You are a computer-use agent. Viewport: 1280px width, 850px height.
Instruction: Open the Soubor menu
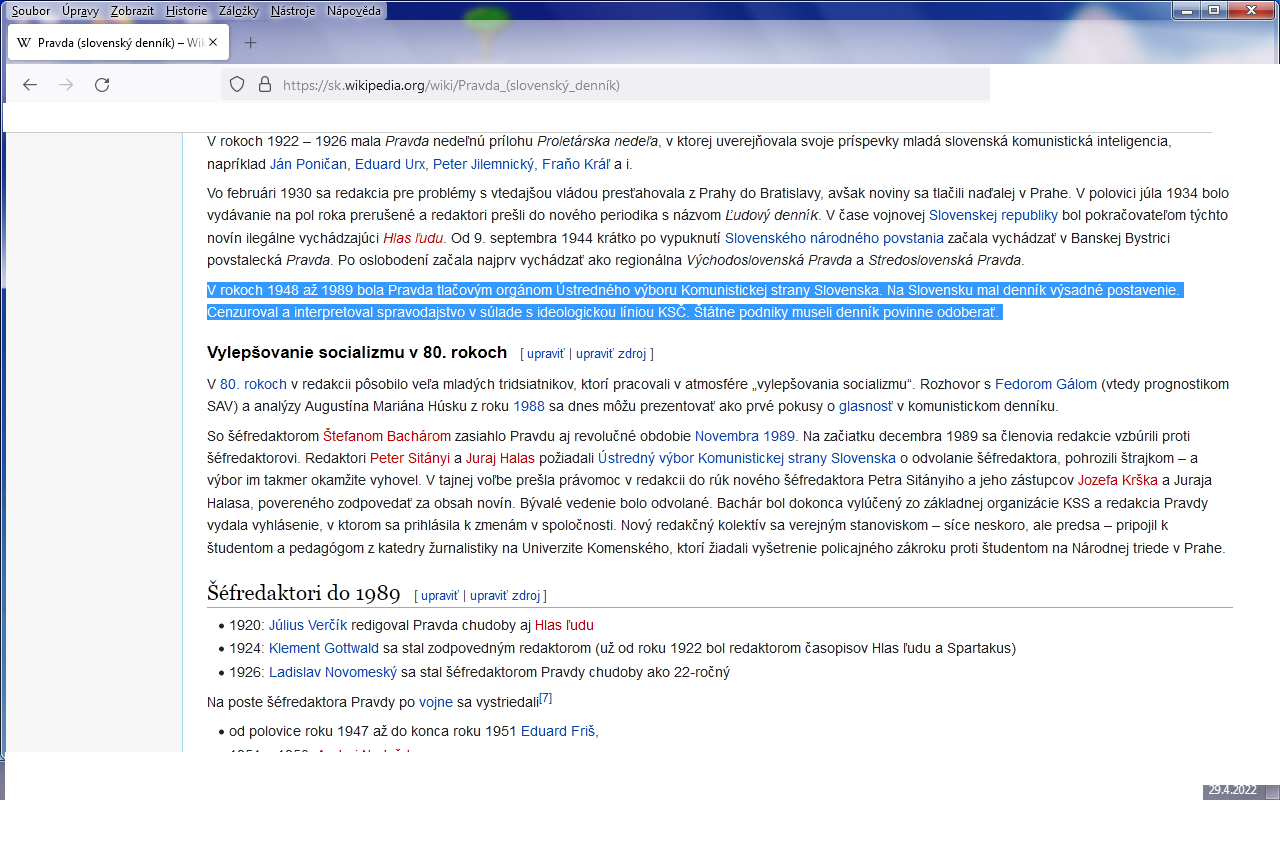coord(30,10)
